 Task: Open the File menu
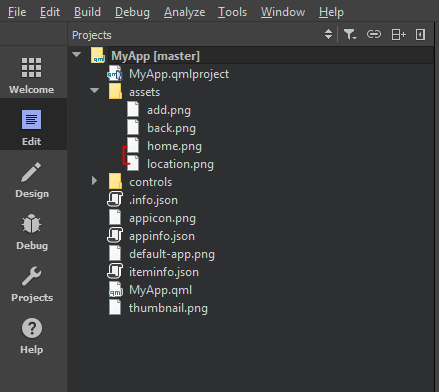pos(17,12)
